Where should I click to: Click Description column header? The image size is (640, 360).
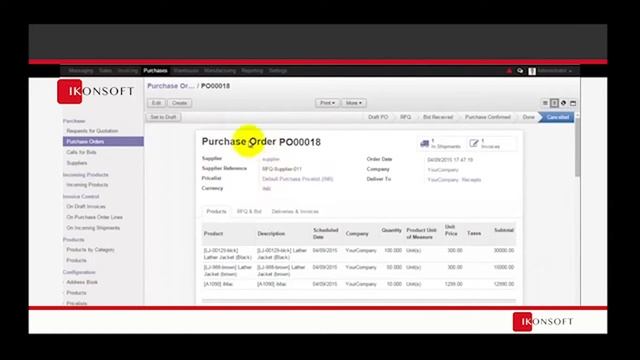pyautogui.click(x=271, y=234)
